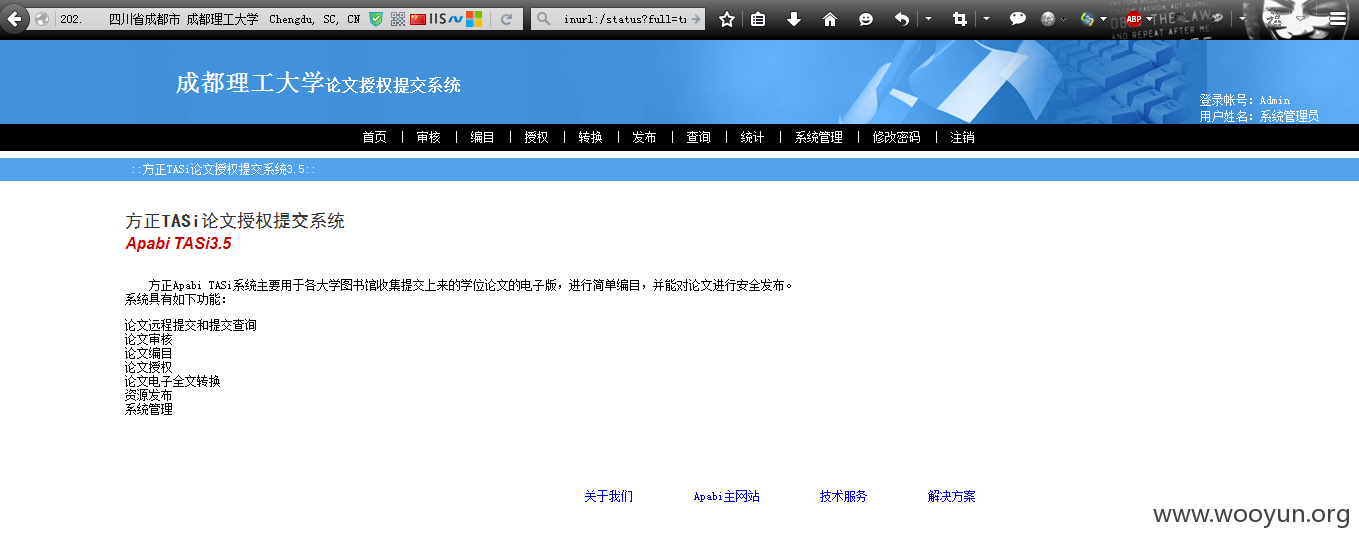This screenshot has height=543, width=1359.
Task: Click 注销 to log out
Action: (963, 137)
